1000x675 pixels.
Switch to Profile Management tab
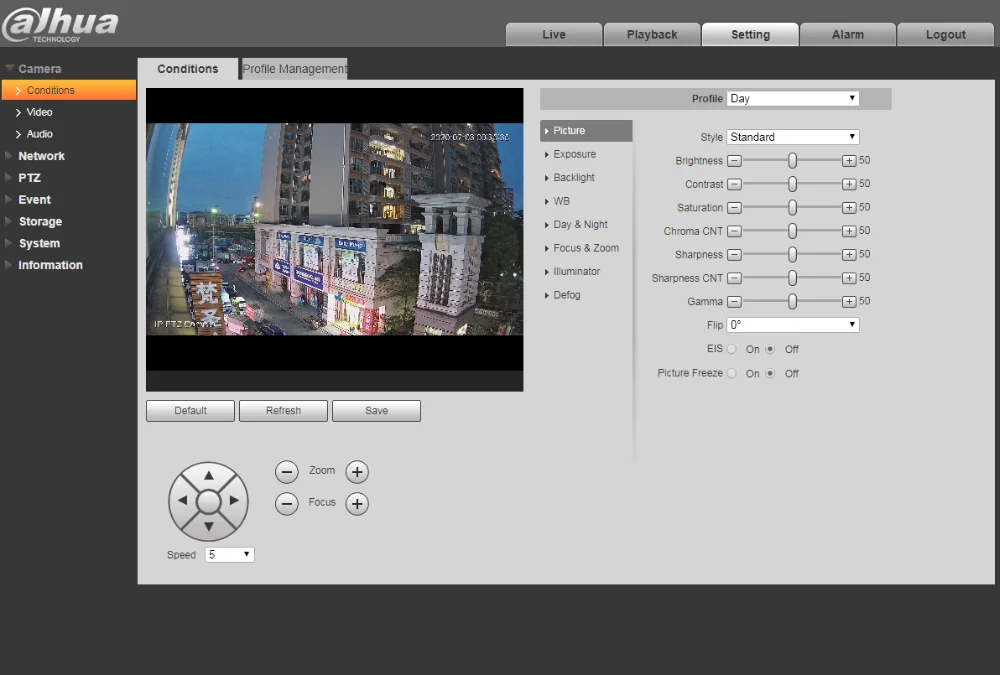pos(294,69)
